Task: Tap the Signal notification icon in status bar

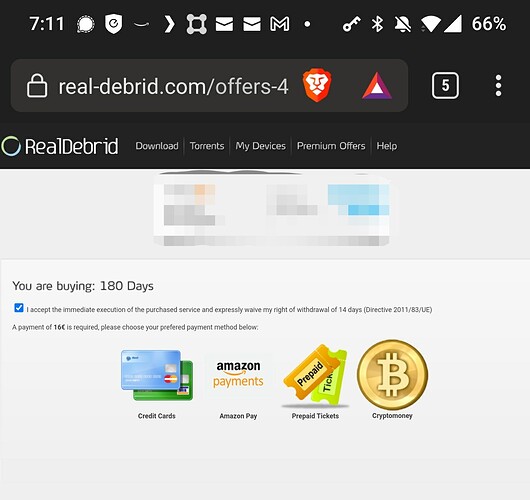Action: point(86,24)
